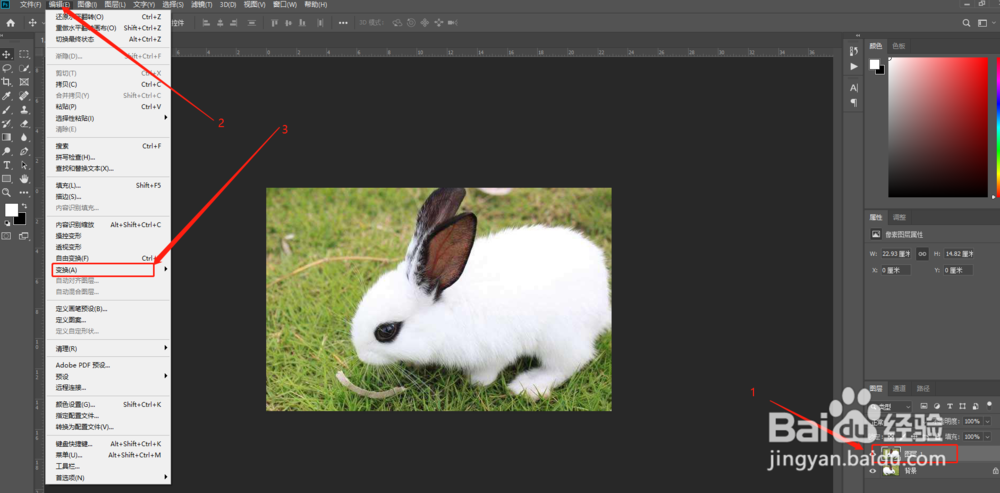Open the layer filter type dropdown
The width and height of the screenshot is (1000, 493).
(x=892, y=406)
